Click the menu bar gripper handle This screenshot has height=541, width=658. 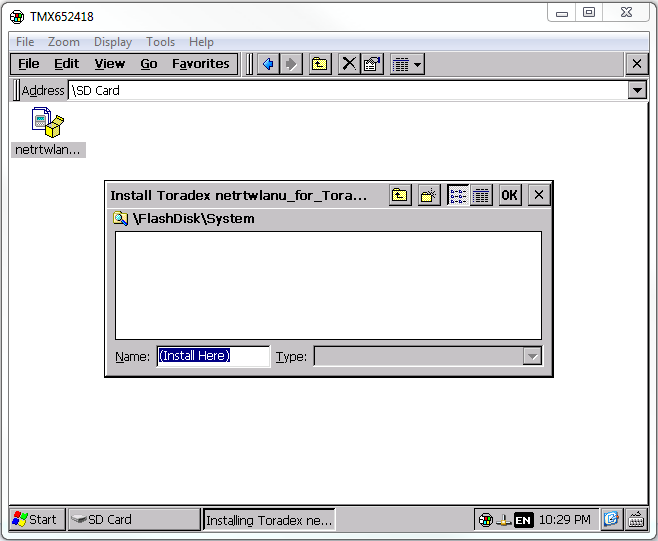pos(249,64)
